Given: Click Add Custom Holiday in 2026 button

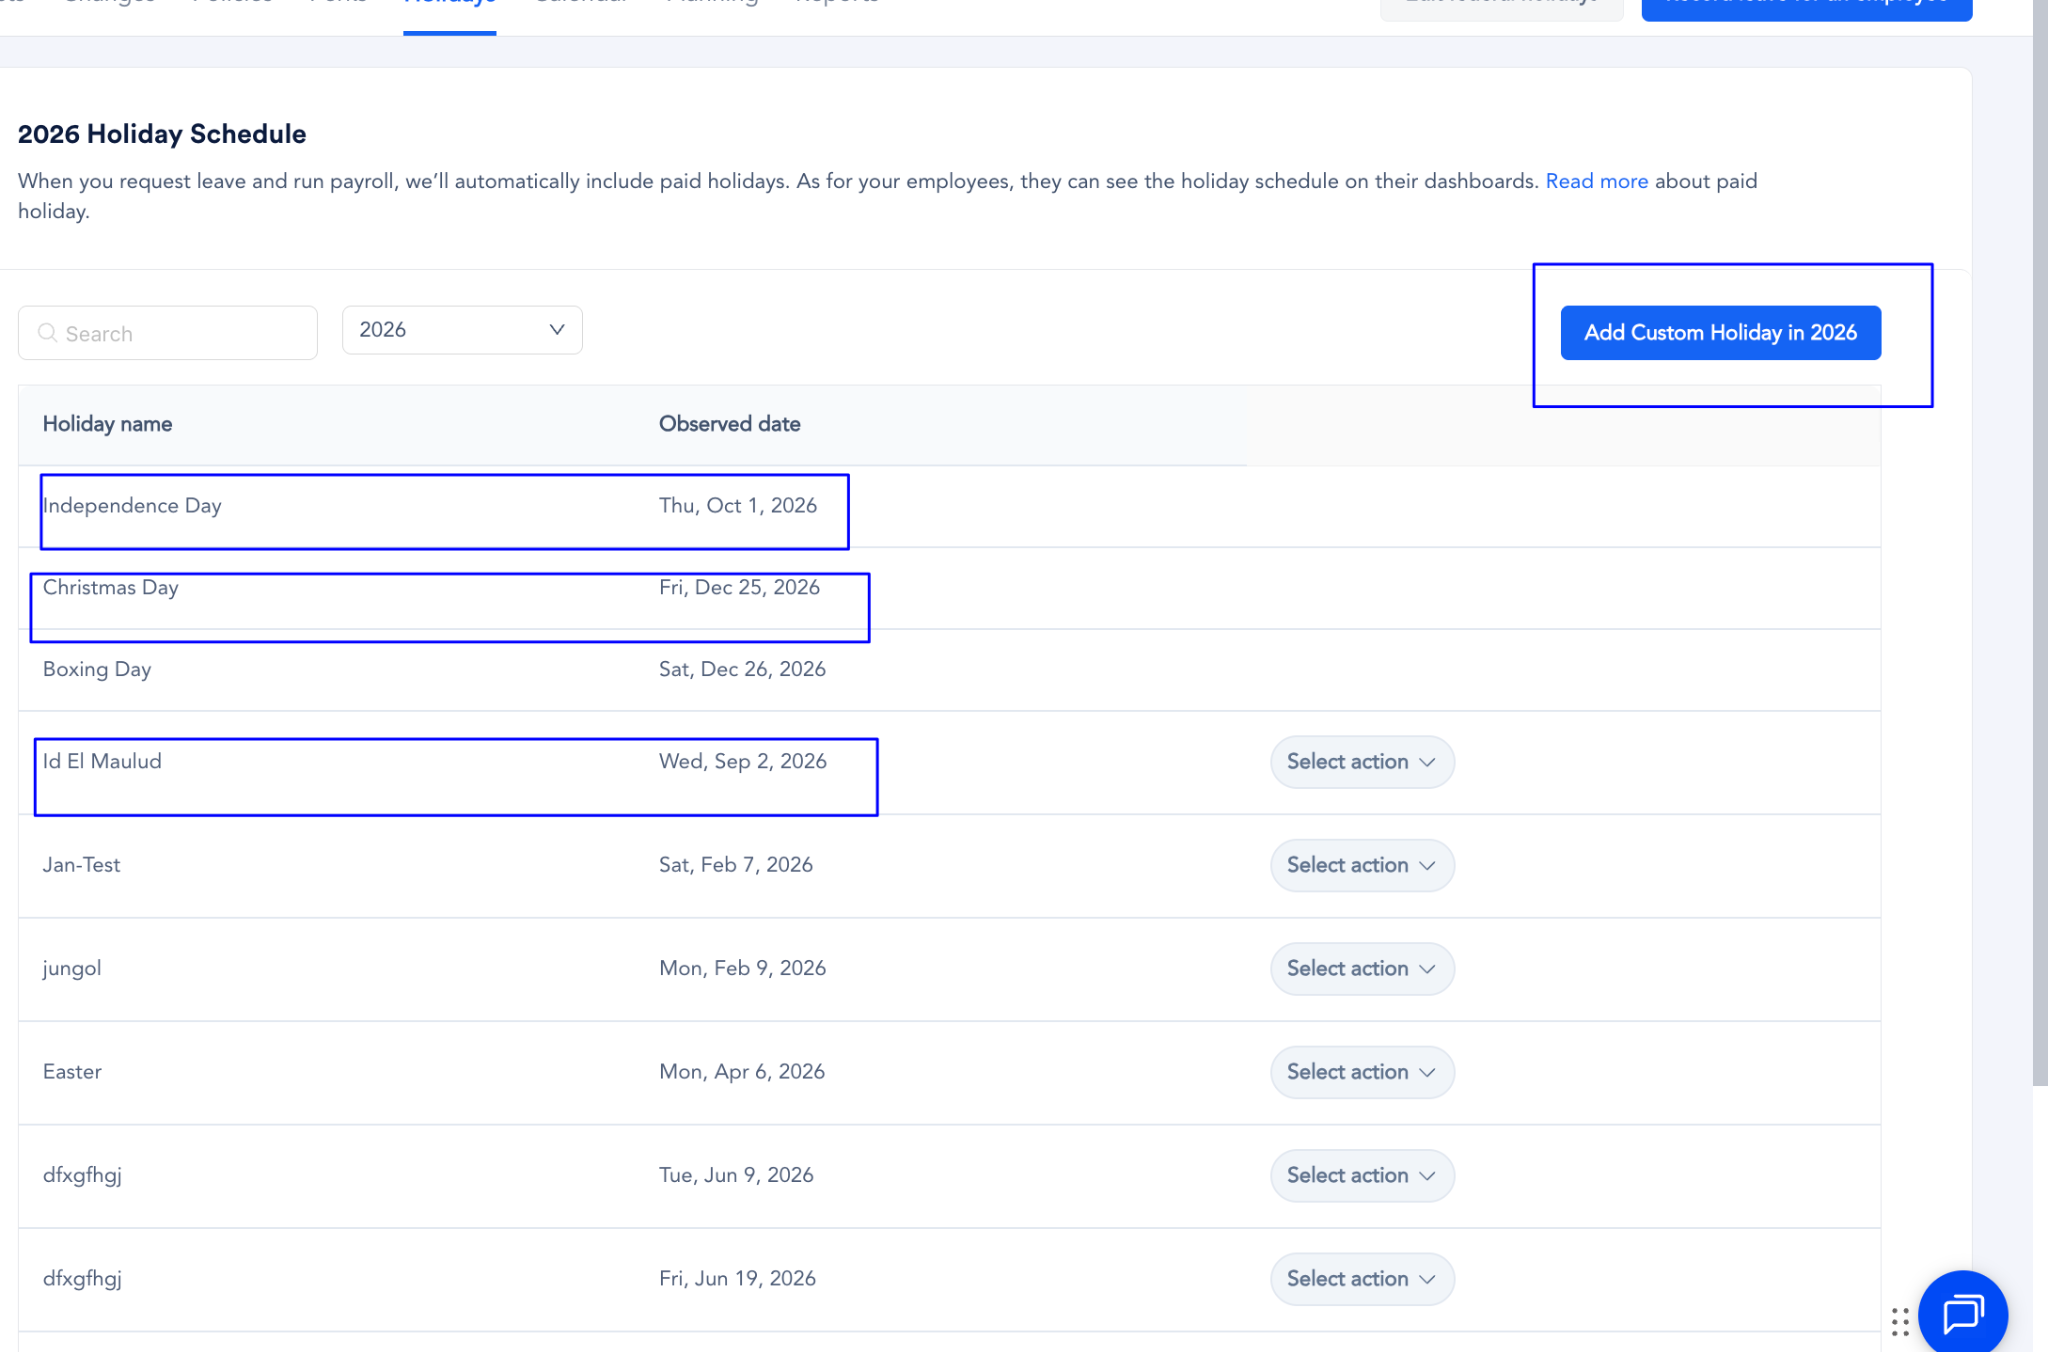Looking at the screenshot, I should click(1720, 333).
